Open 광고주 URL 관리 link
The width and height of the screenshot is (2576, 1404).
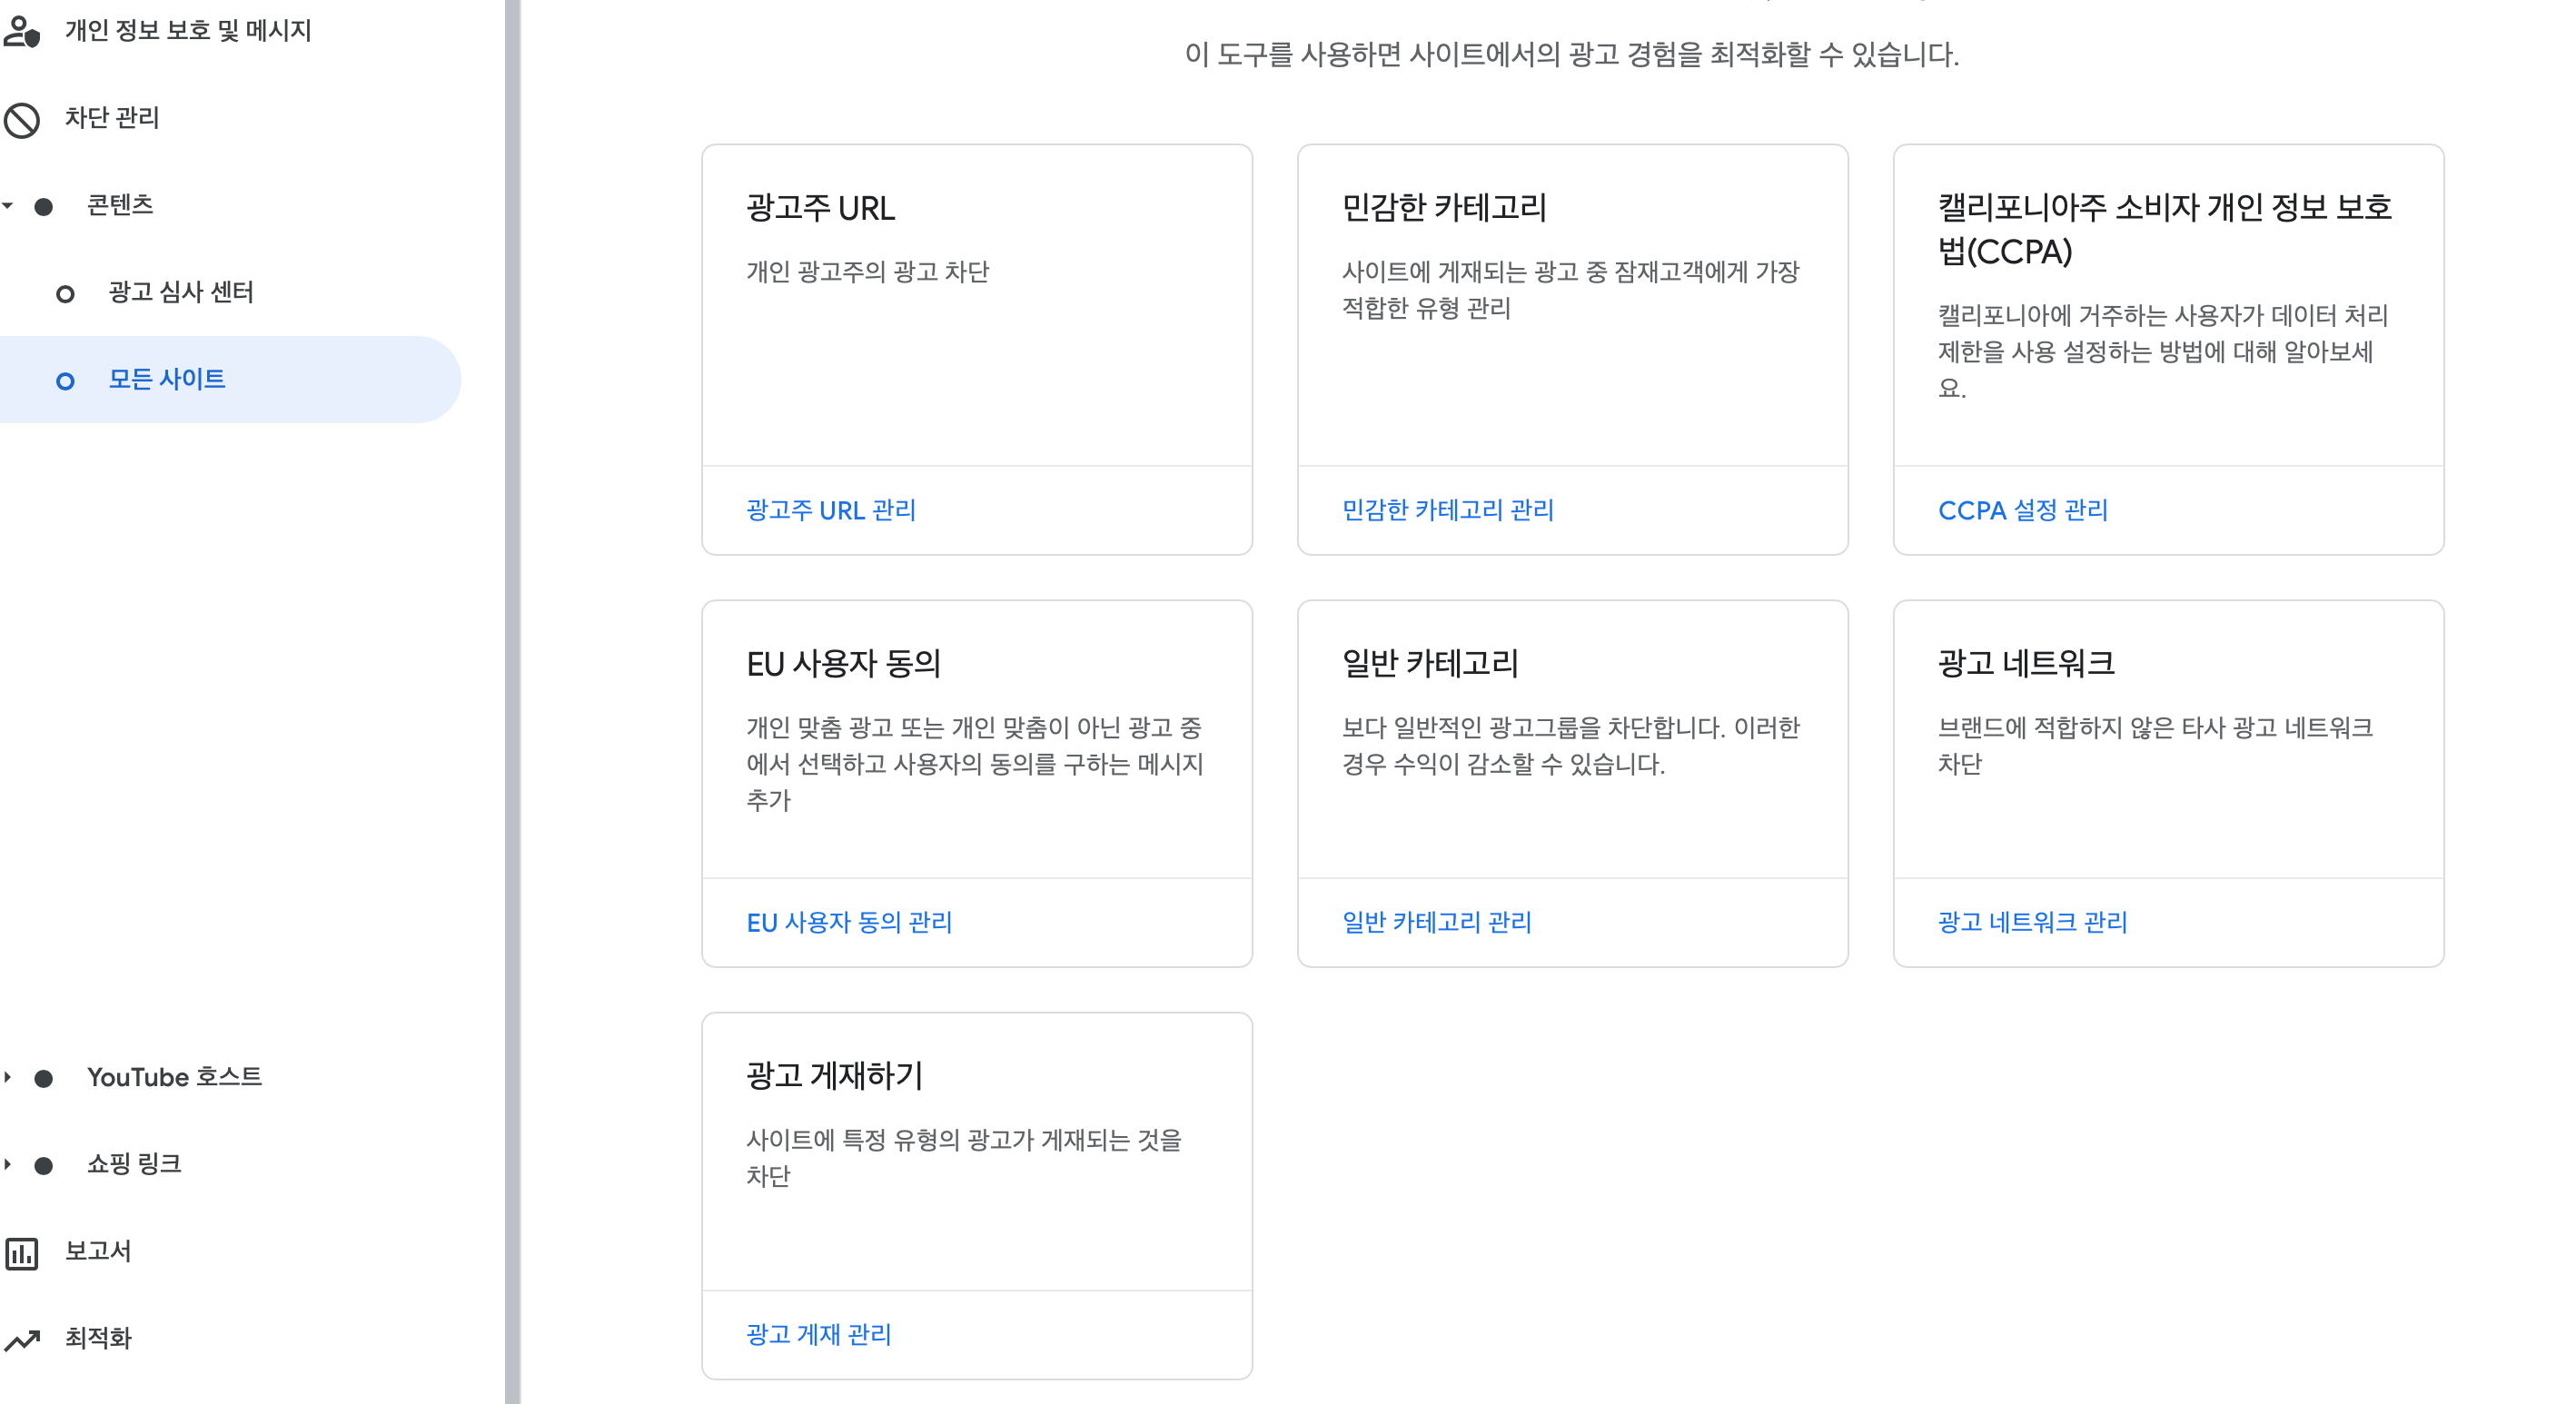pos(829,511)
